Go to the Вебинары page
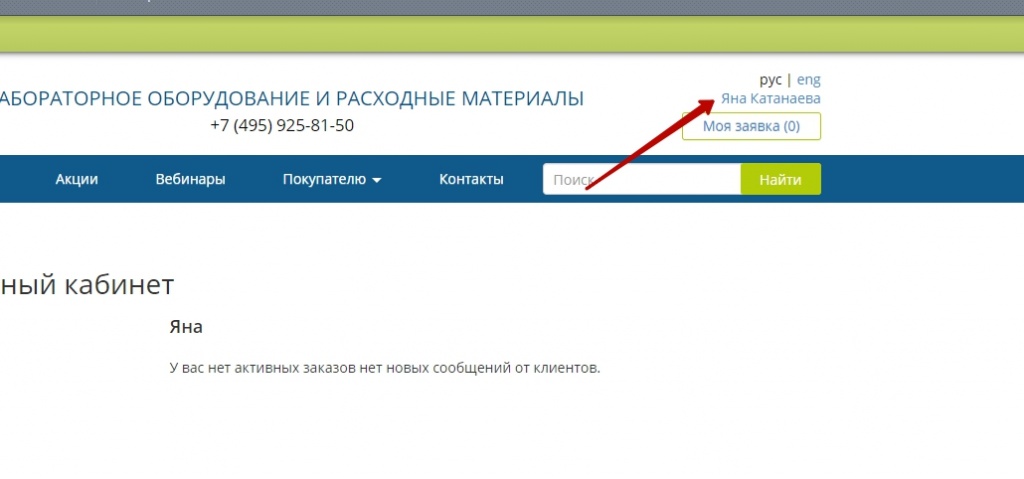 click(x=190, y=180)
